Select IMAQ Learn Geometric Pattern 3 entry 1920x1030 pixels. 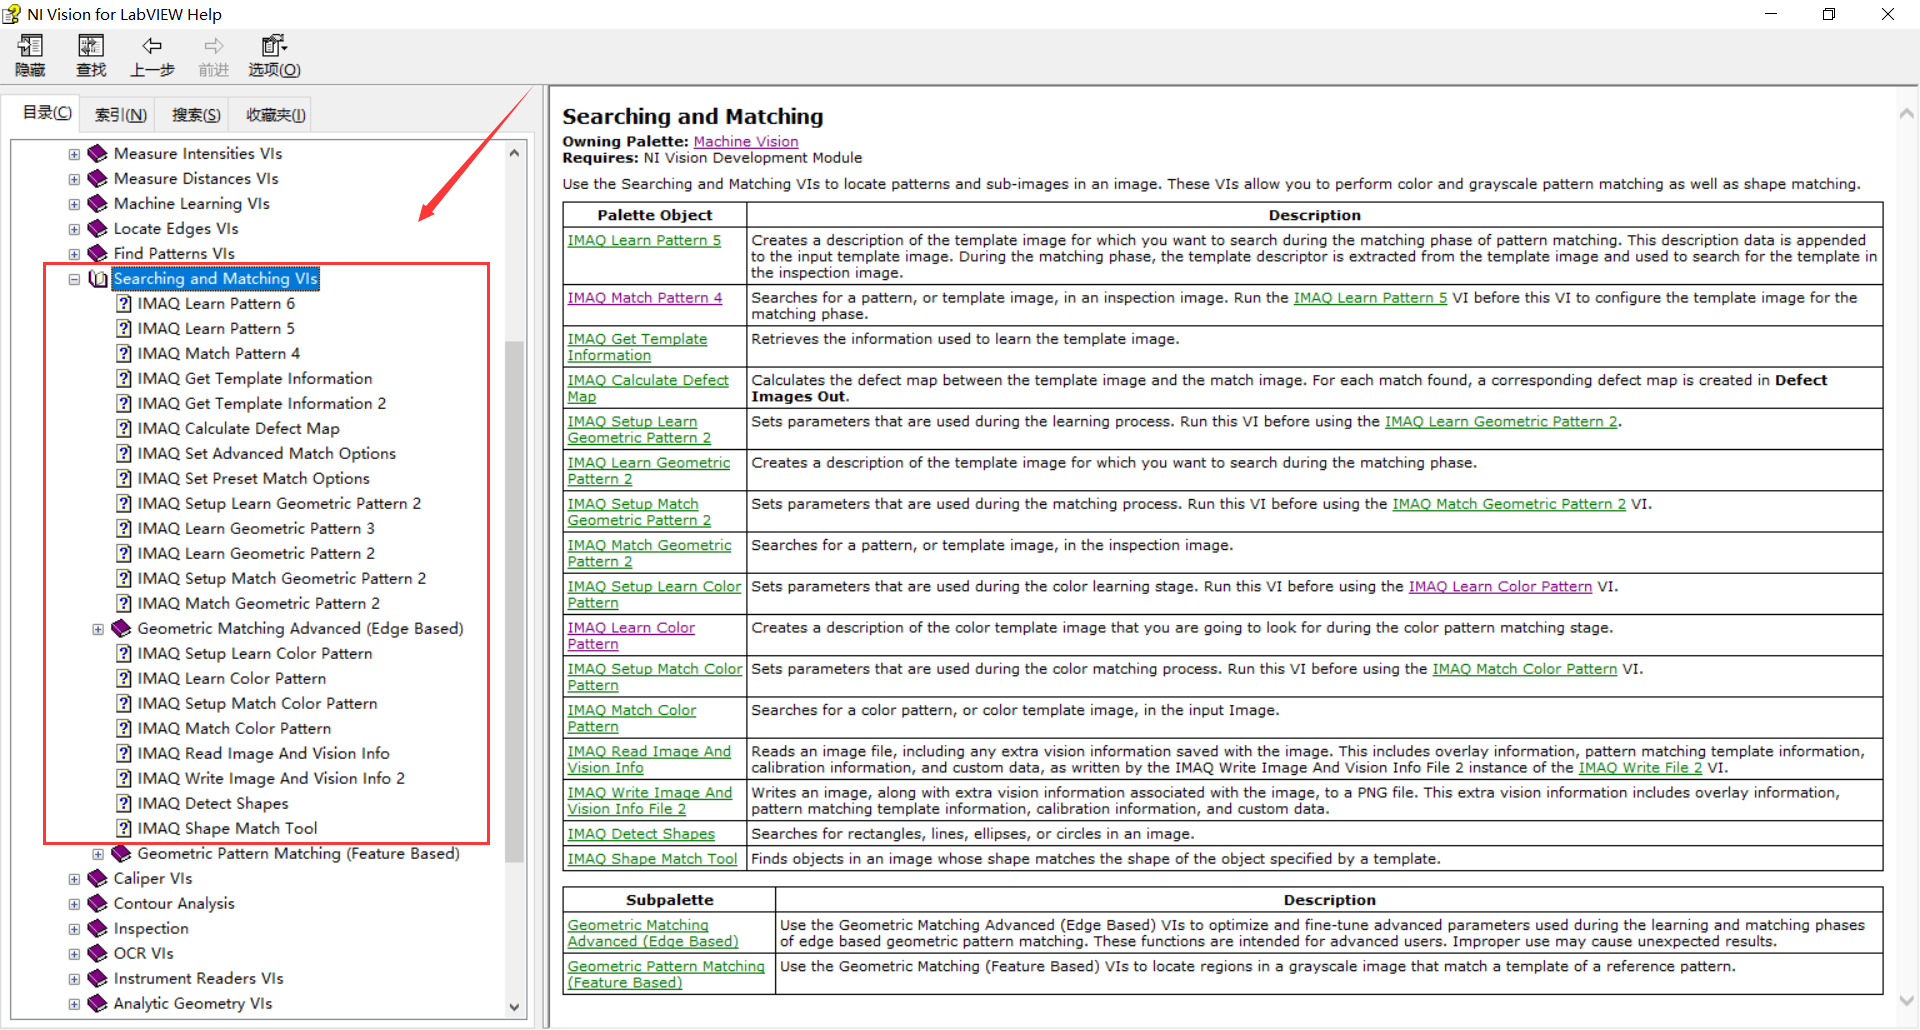(256, 529)
